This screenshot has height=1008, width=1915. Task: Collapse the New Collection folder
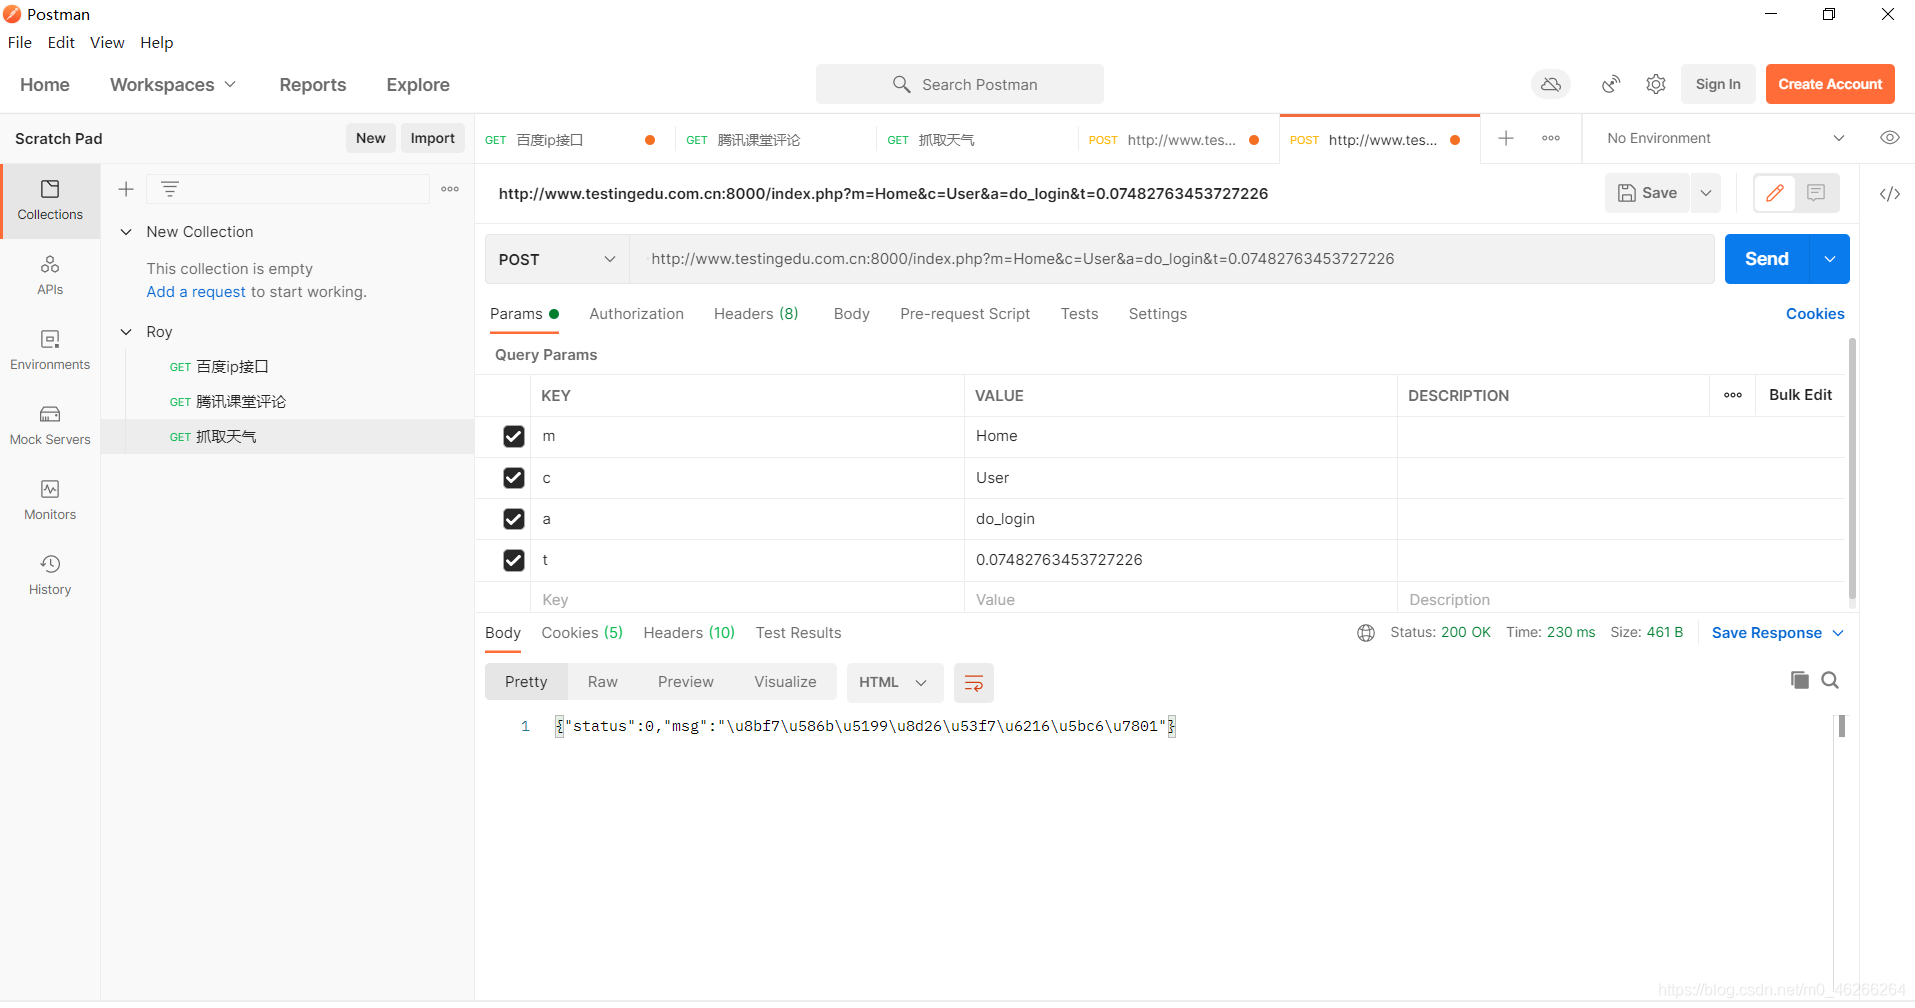point(126,232)
